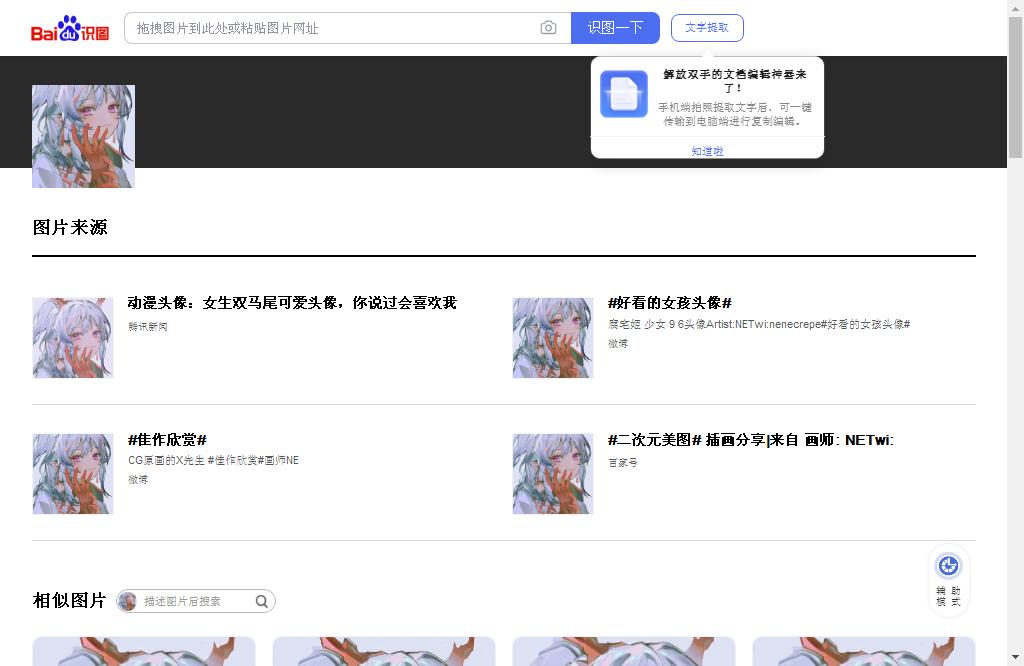
Task: Dismiss tooltip via 知道啦 link
Action: point(707,151)
